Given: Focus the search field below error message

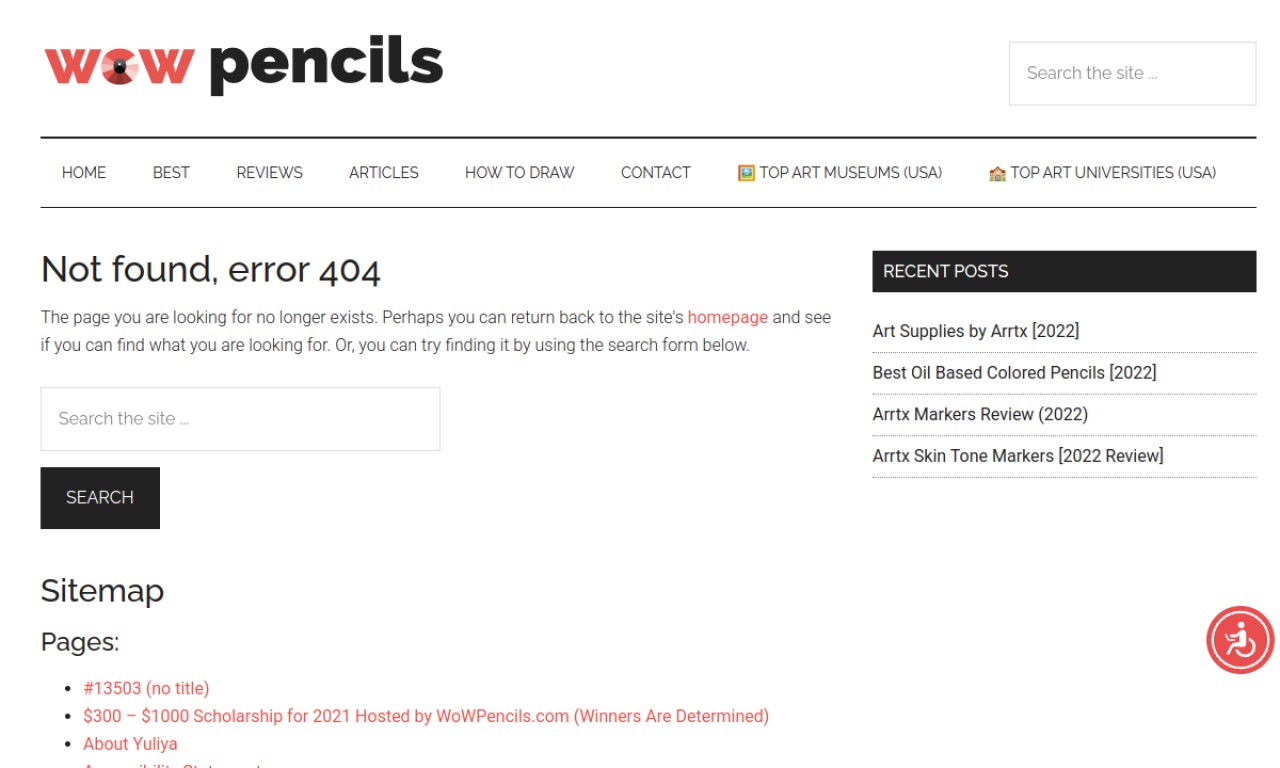Looking at the screenshot, I should coord(240,419).
